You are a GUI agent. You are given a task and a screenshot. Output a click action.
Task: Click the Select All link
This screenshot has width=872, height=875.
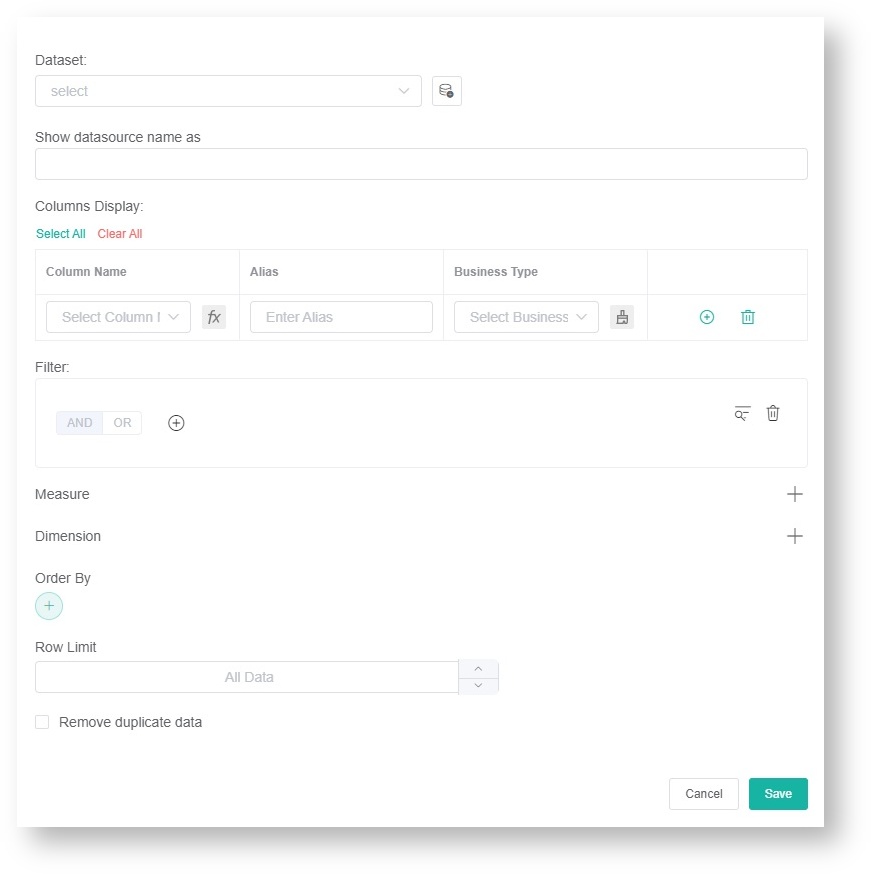[60, 233]
